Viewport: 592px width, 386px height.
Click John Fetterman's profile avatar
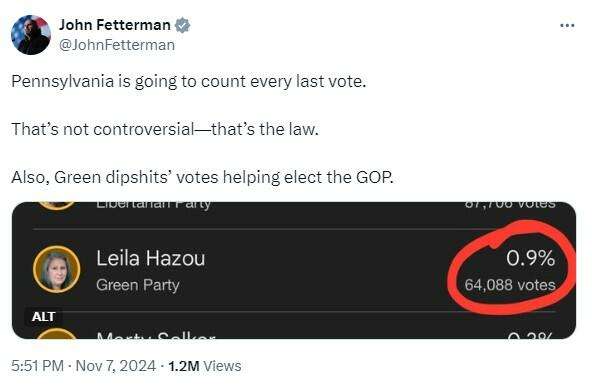pyautogui.click(x=31, y=35)
